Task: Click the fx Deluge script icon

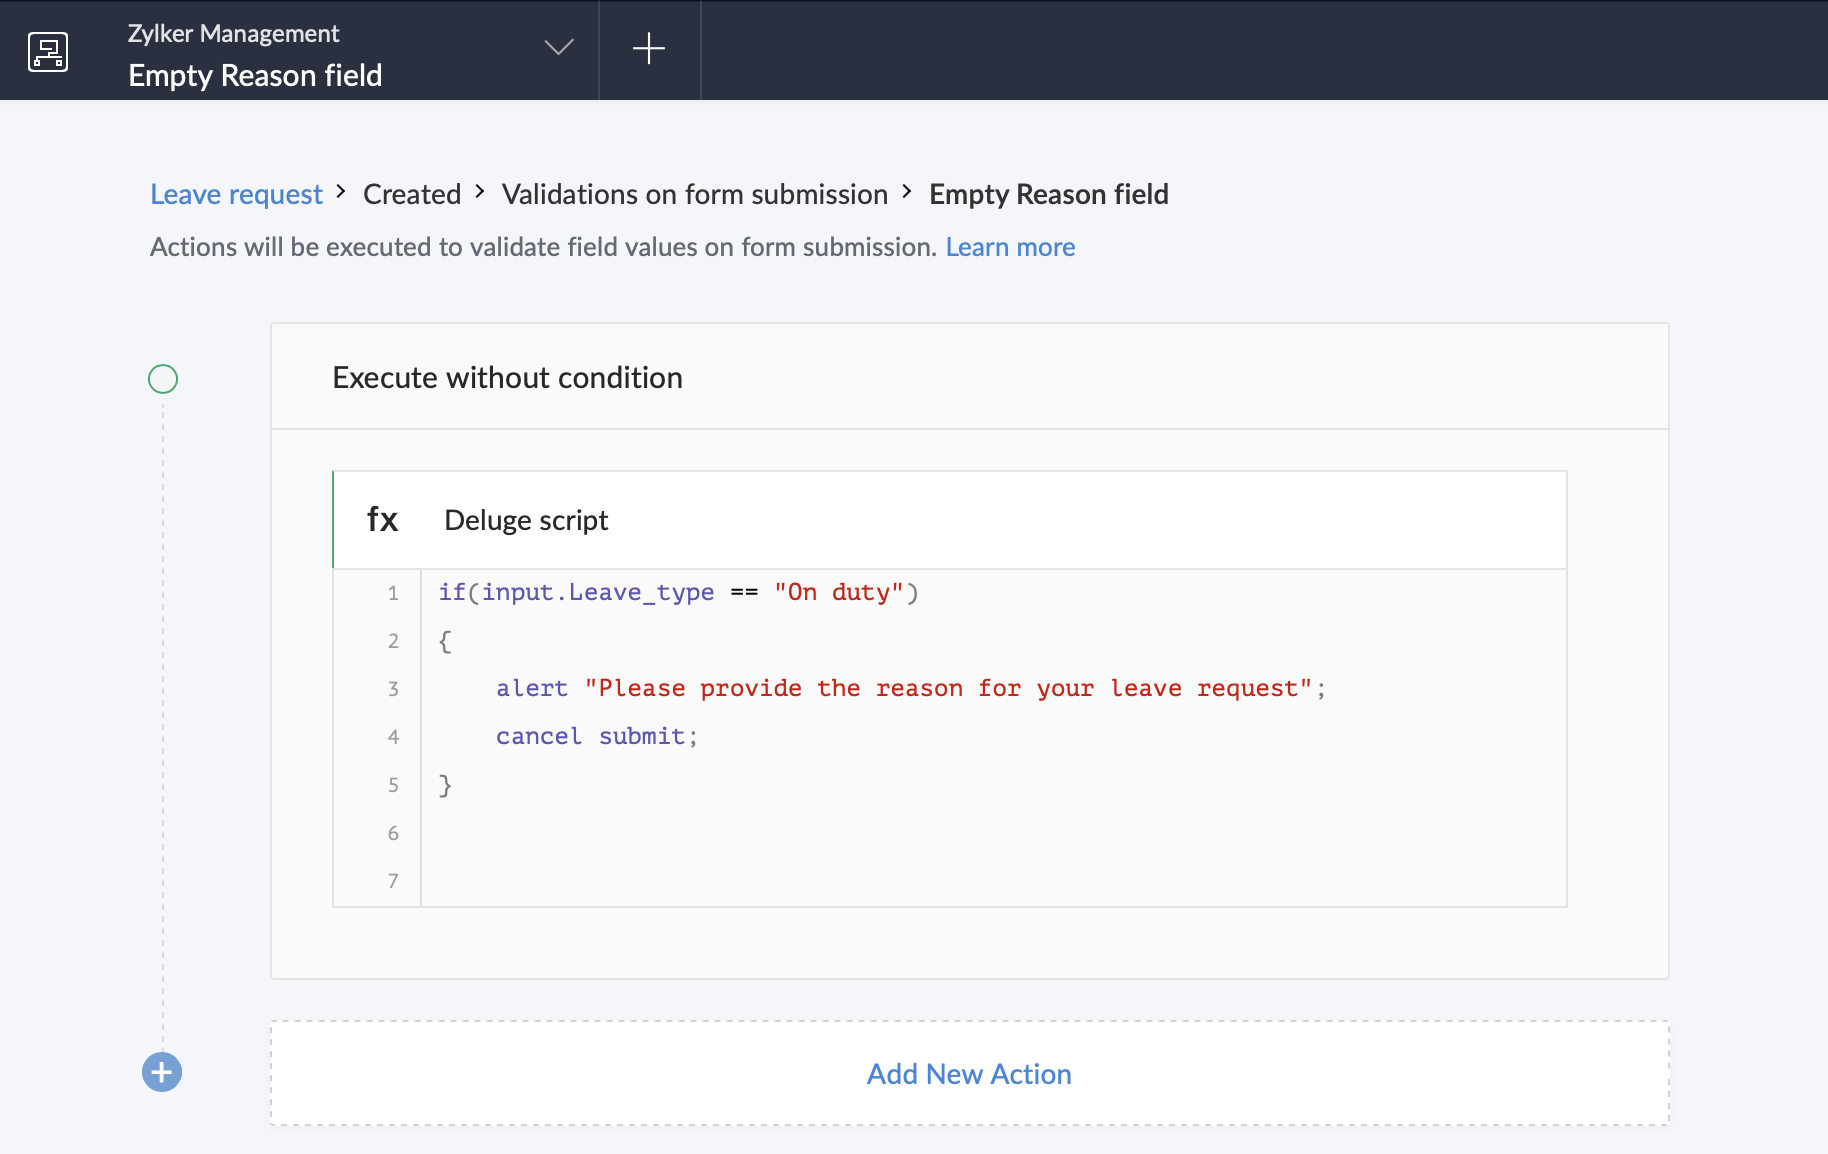Action: (382, 520)
